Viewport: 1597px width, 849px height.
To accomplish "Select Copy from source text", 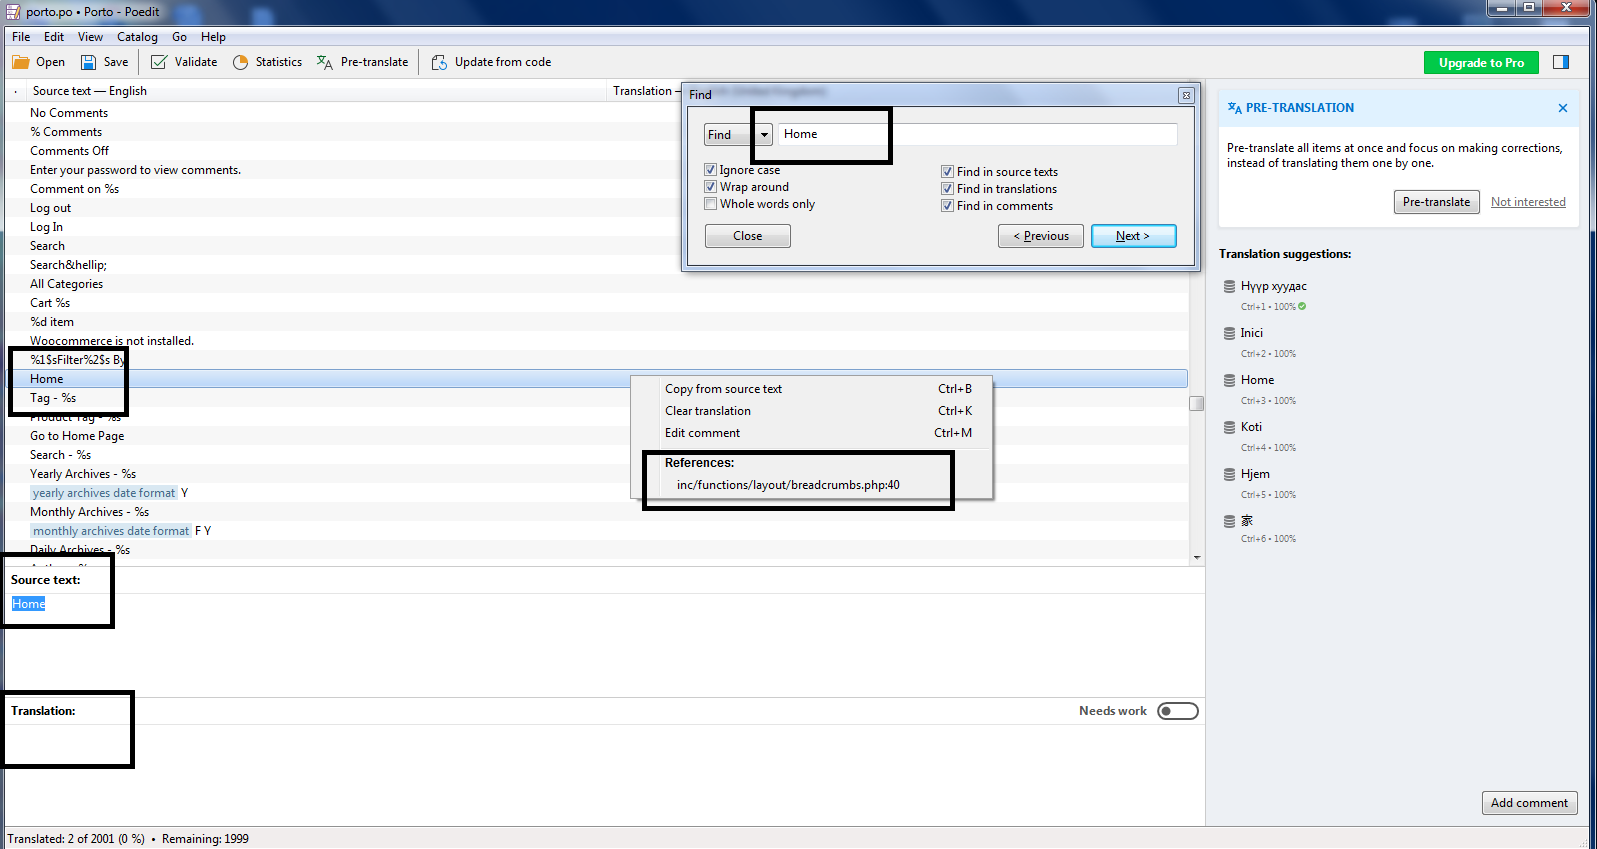I will pos(812,389).
